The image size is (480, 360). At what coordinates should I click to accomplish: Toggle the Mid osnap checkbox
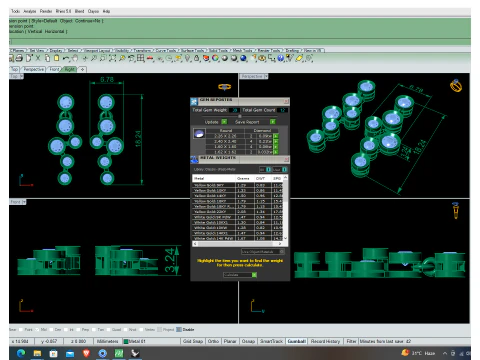coord(37,330)
